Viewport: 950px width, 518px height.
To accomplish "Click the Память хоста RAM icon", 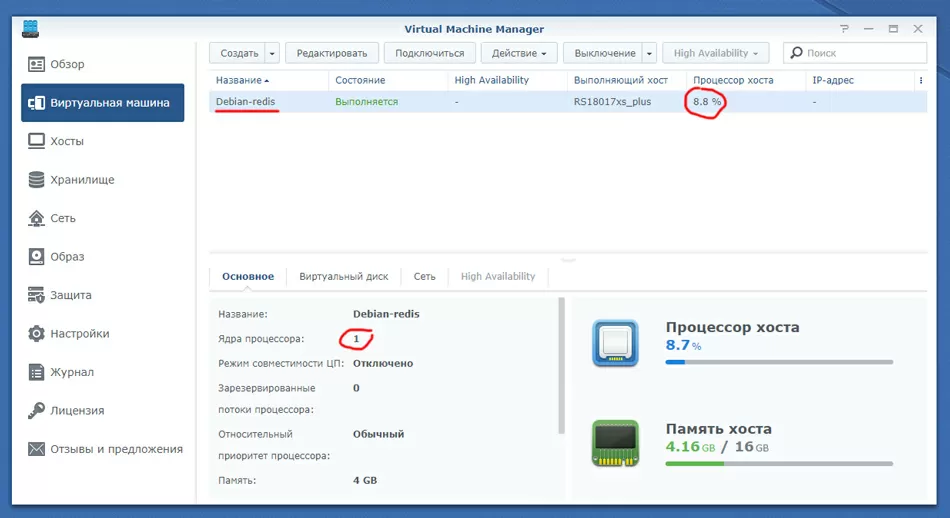I will [615, 443].
